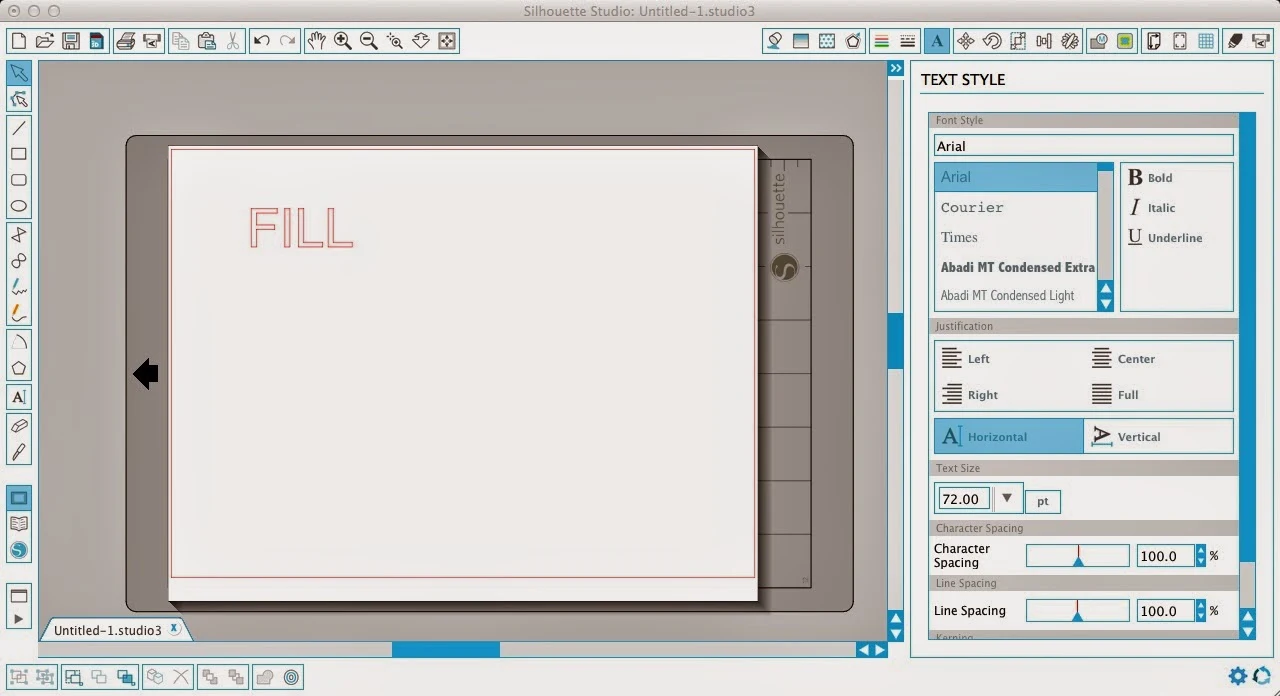Screen dimensions: 1280x696
Task: Switch text orientation to Vertical
Action: (x=1158, y=437)
